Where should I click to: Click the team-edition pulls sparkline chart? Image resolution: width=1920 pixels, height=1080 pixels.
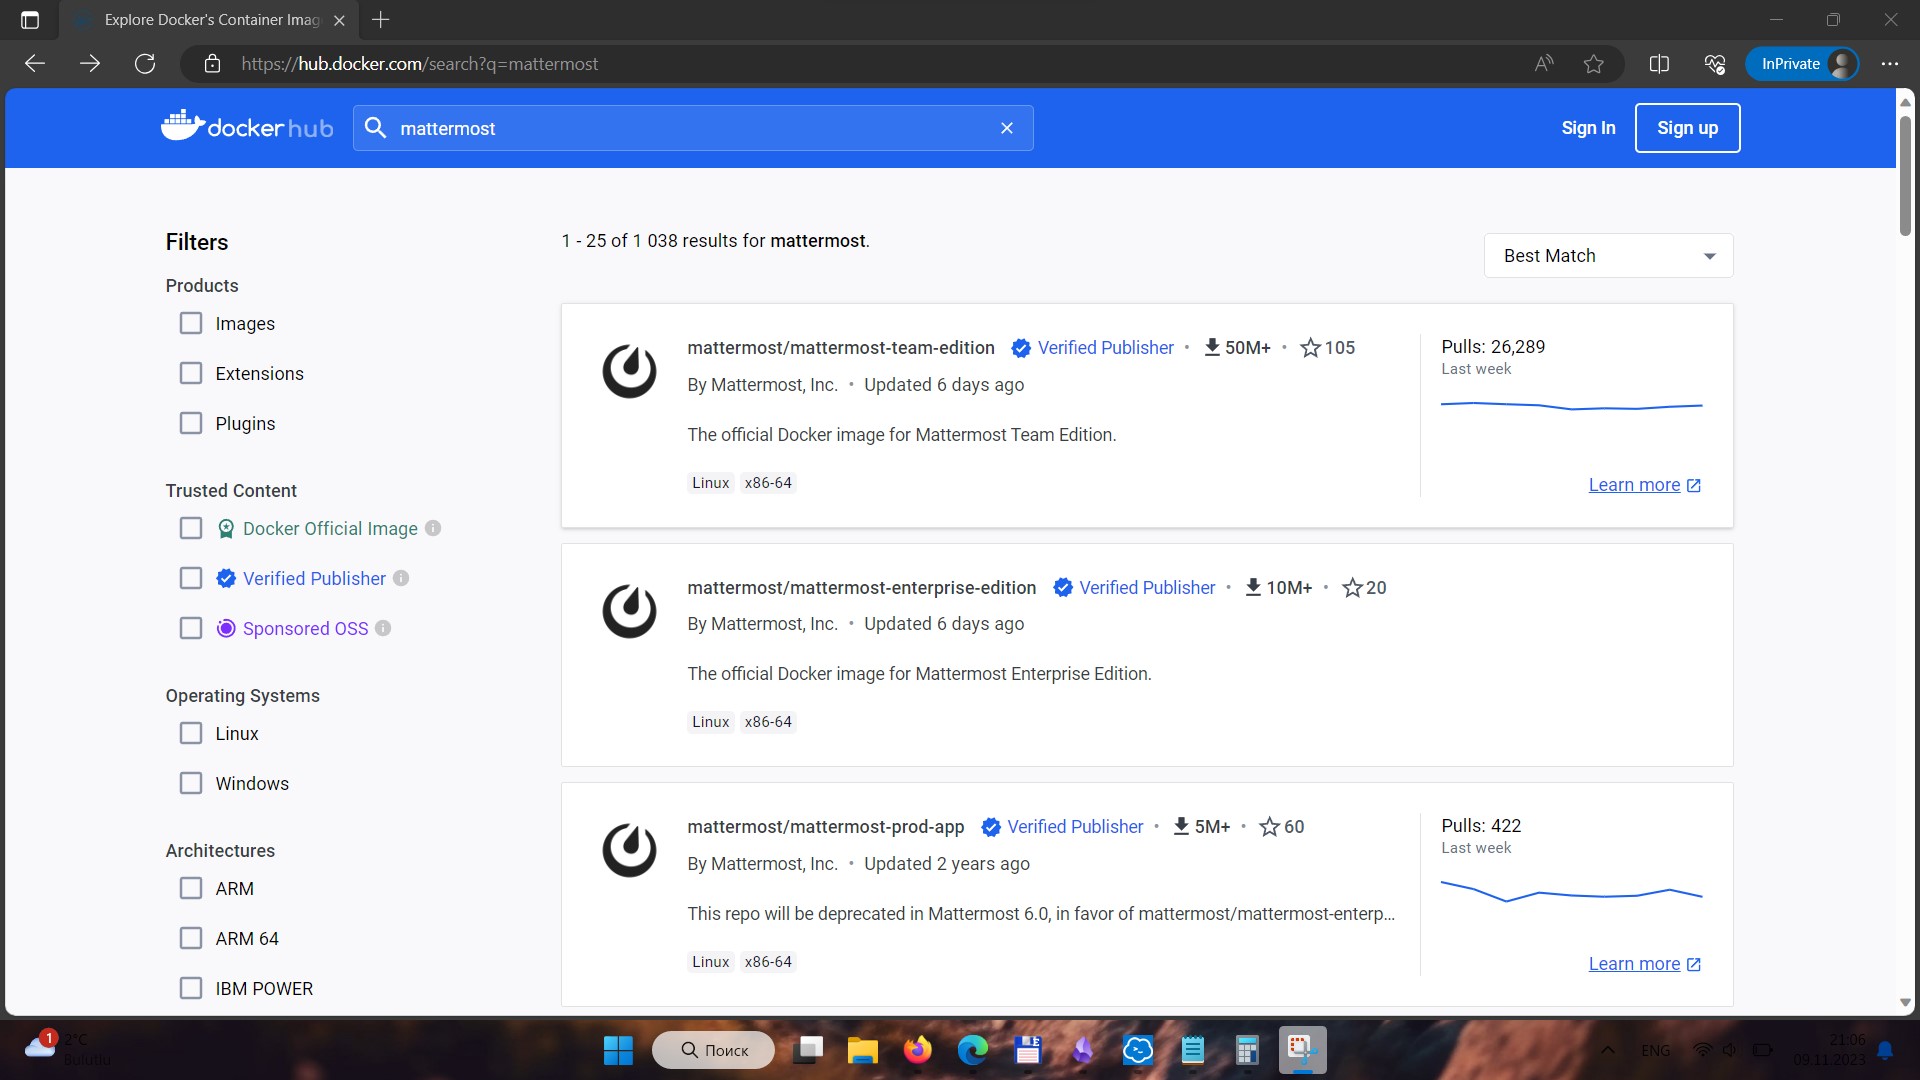[1571, 405]
